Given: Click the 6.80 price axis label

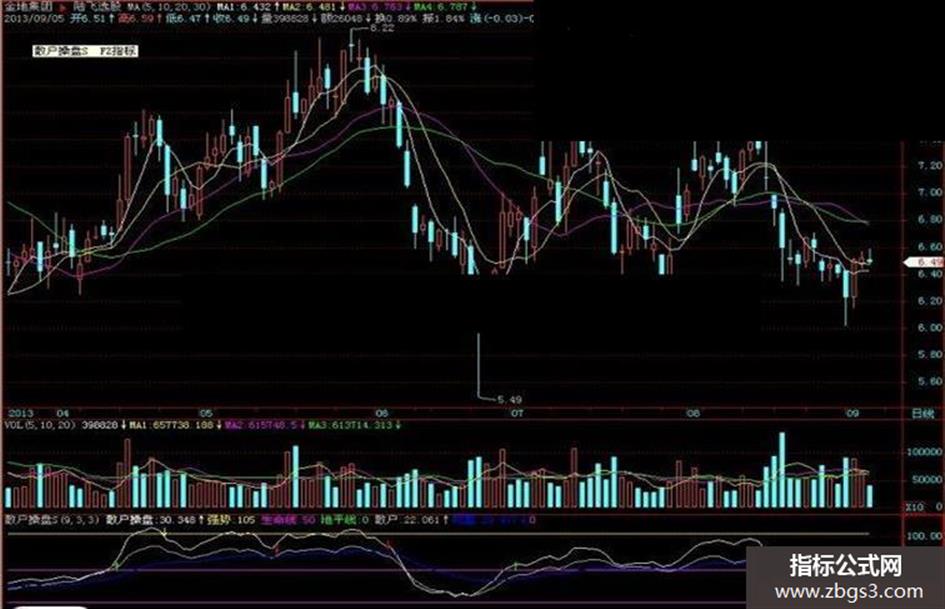Looking at the screenshot, I should click(x=930, y=219).
